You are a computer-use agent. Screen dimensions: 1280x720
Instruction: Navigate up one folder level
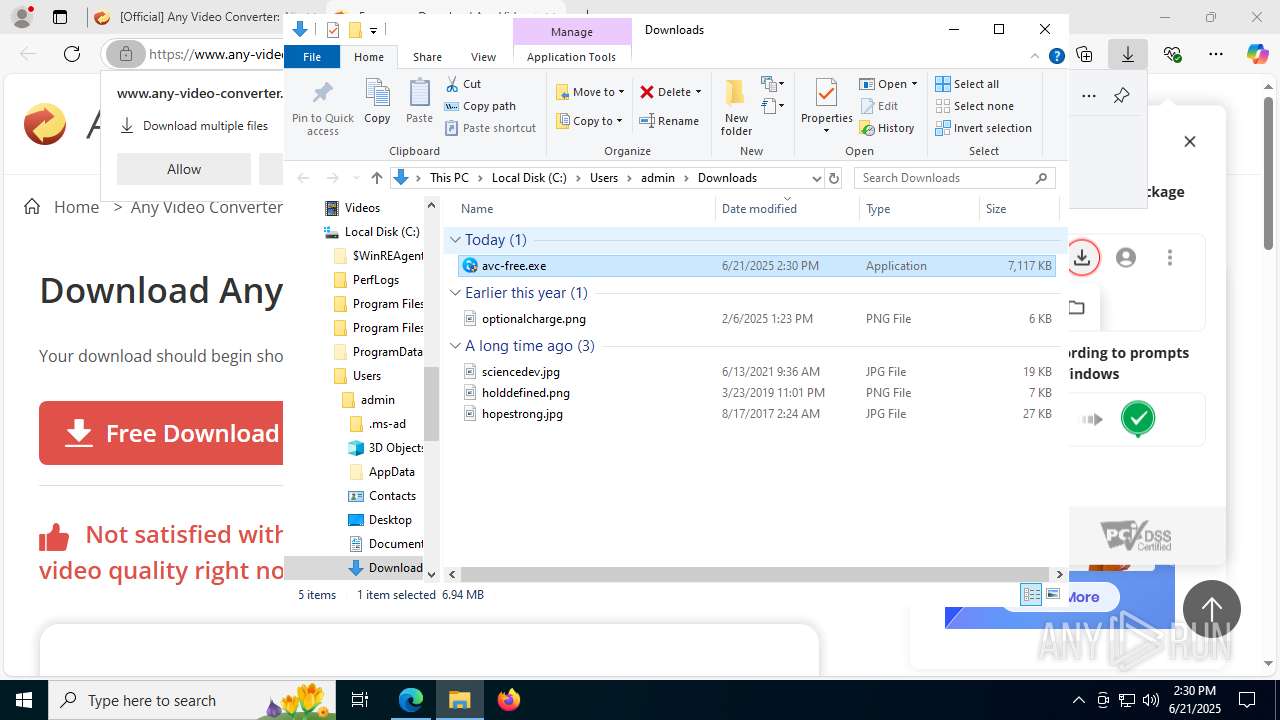click(x=376, y=178)
